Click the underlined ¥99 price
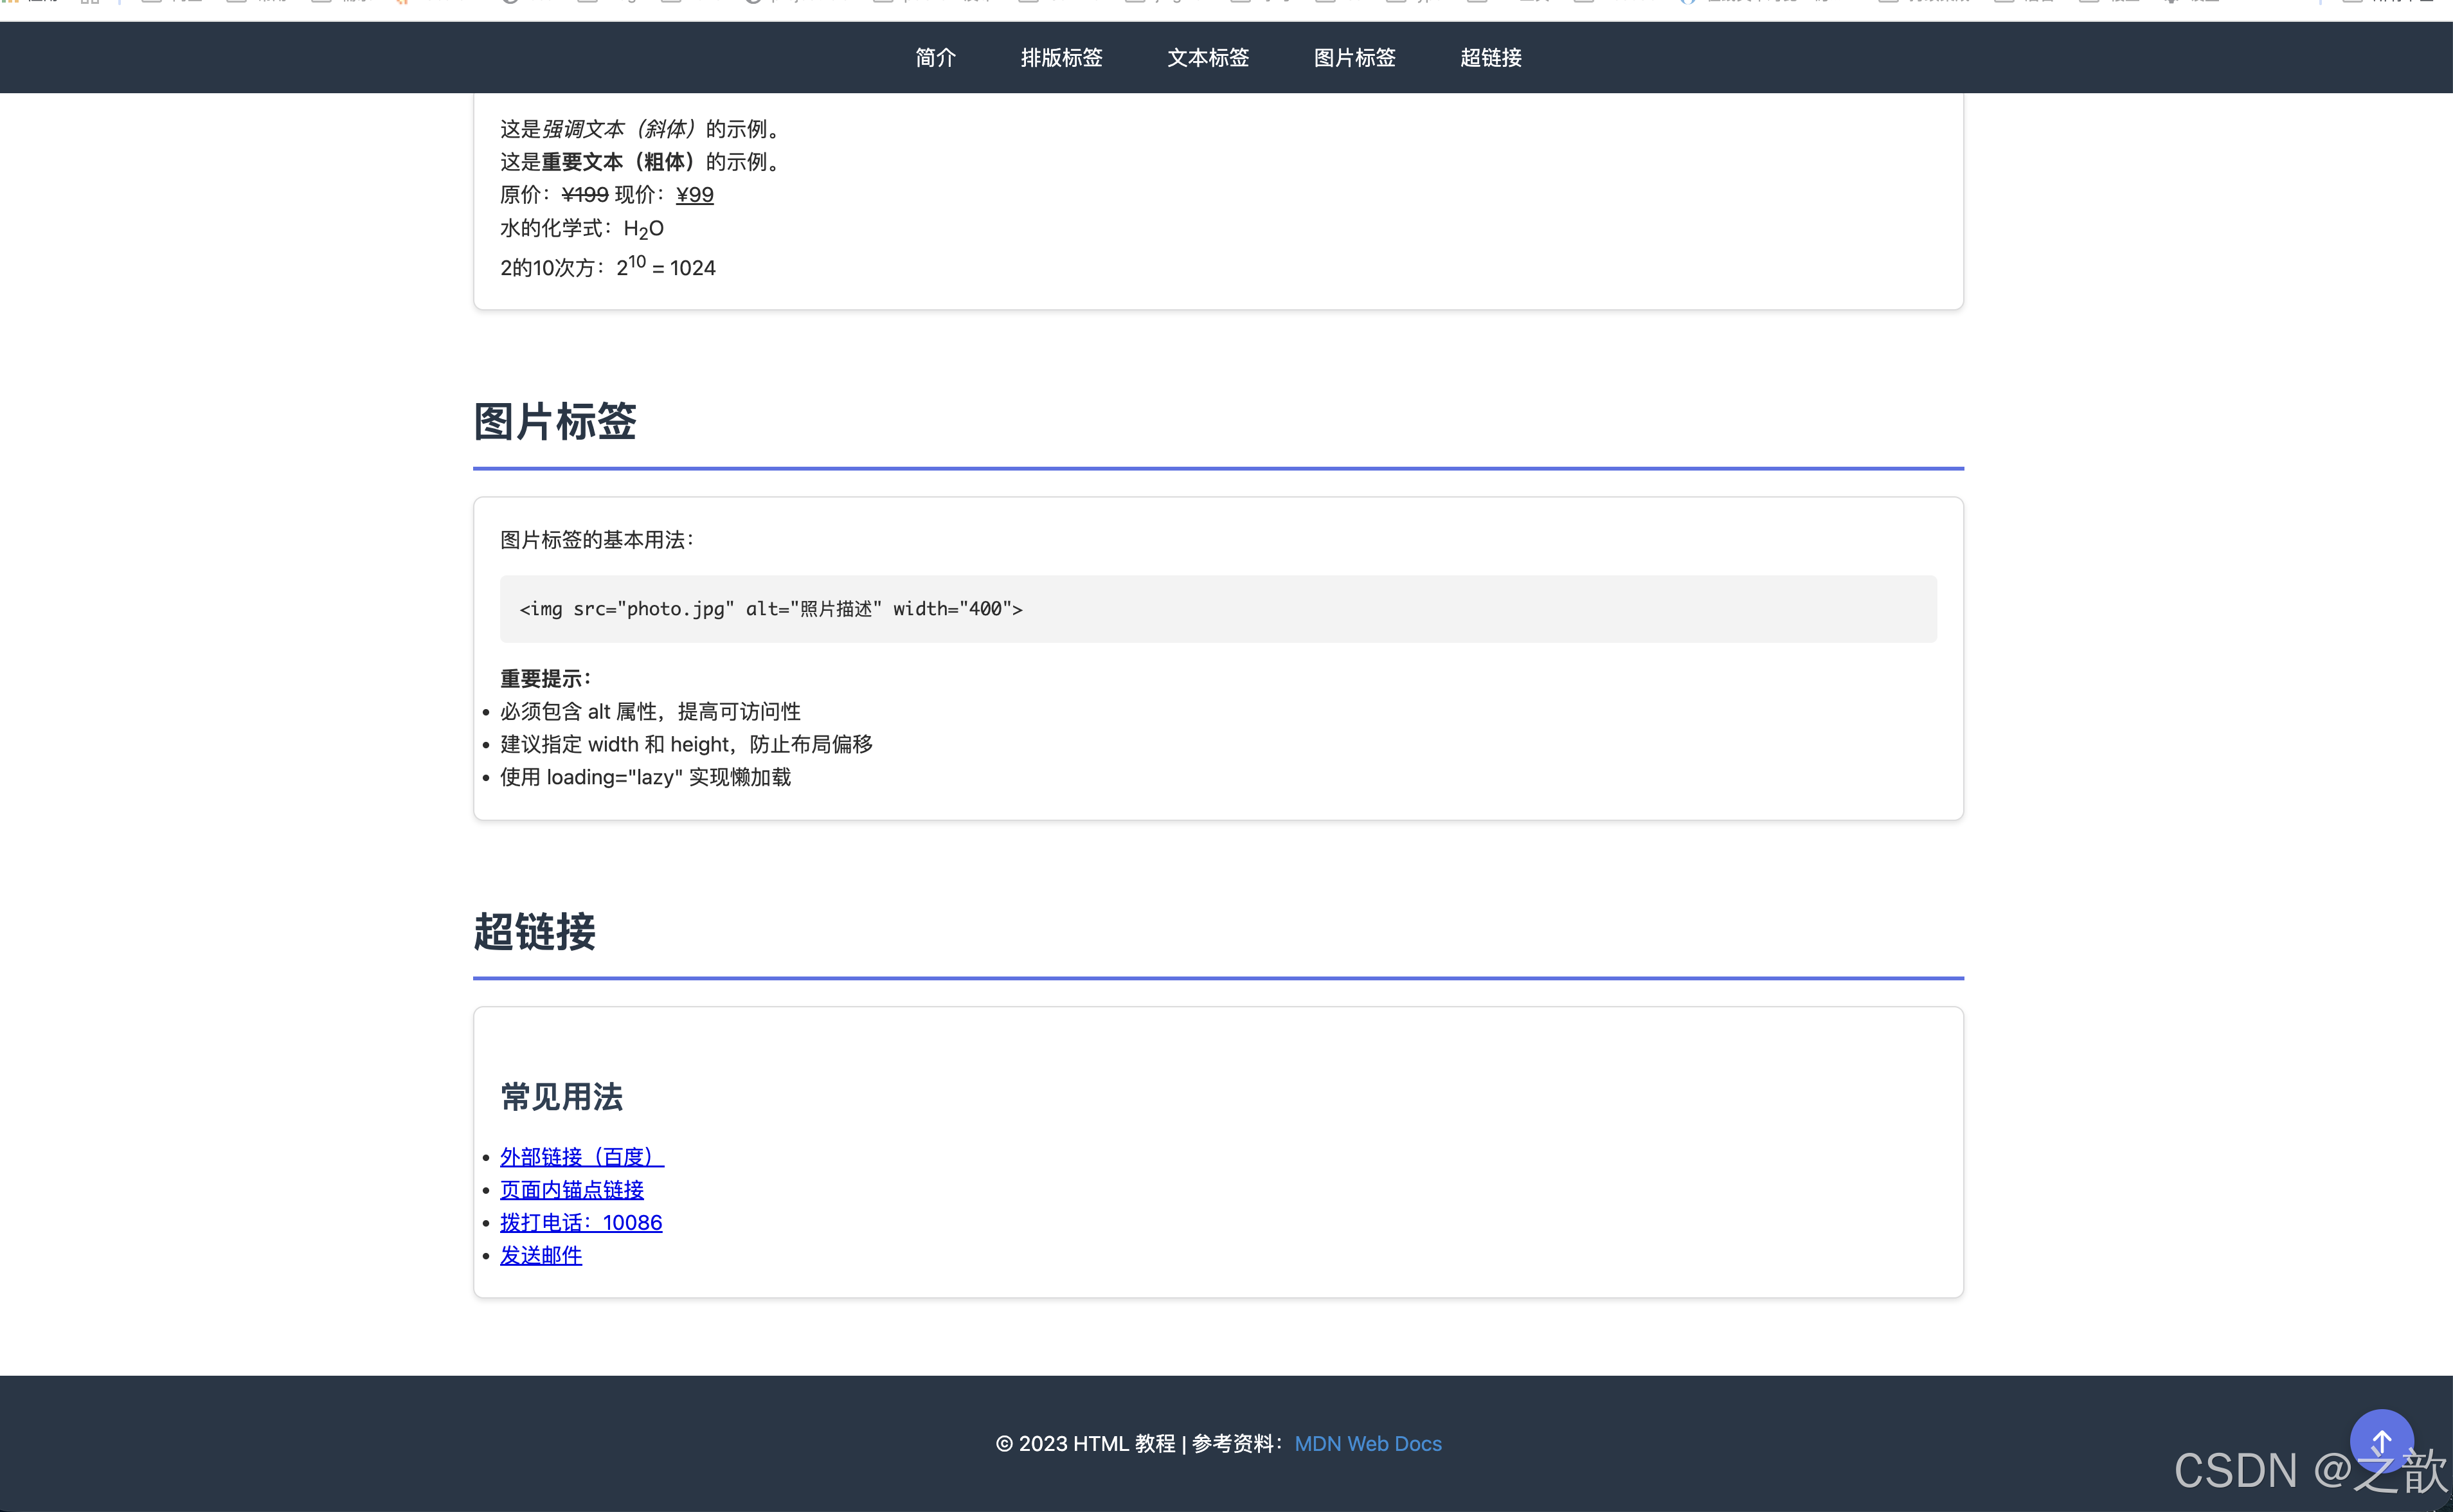The height and width of the screenshot is (1512, 2453). pyautogui.click(x=694, y=195)
